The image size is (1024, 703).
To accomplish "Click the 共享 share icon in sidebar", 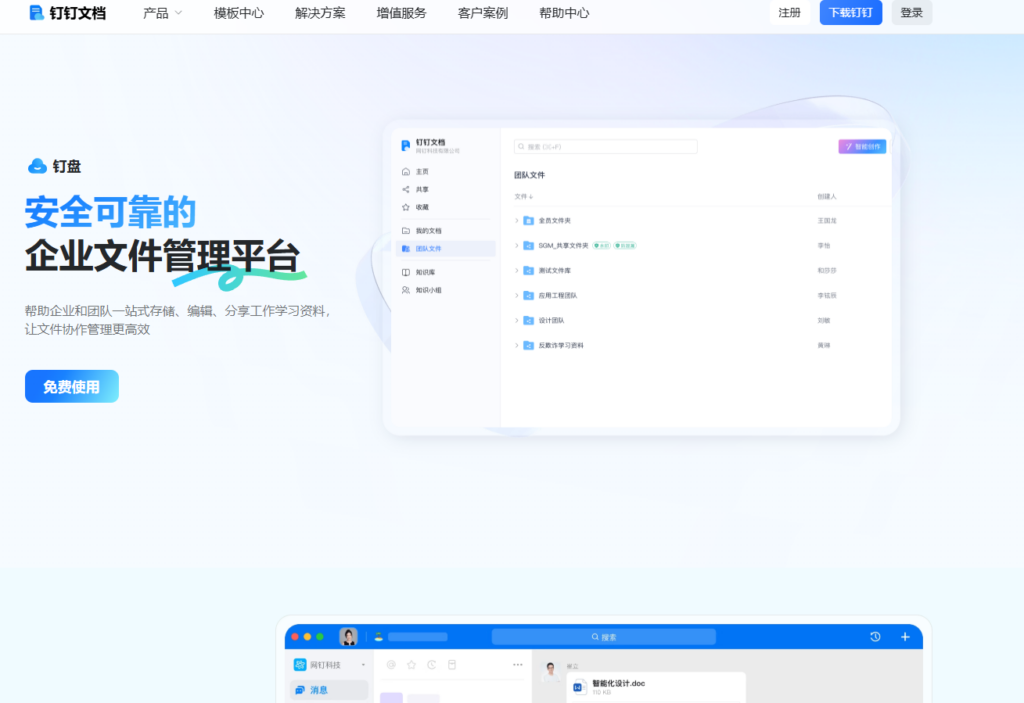I will (408, 187).
